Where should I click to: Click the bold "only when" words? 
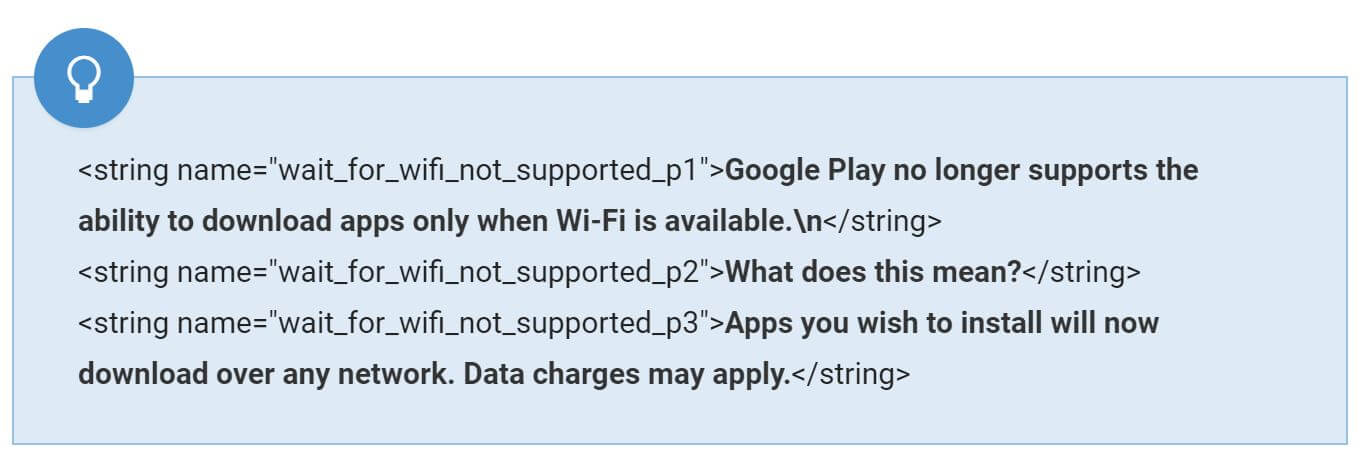point(478,221)
